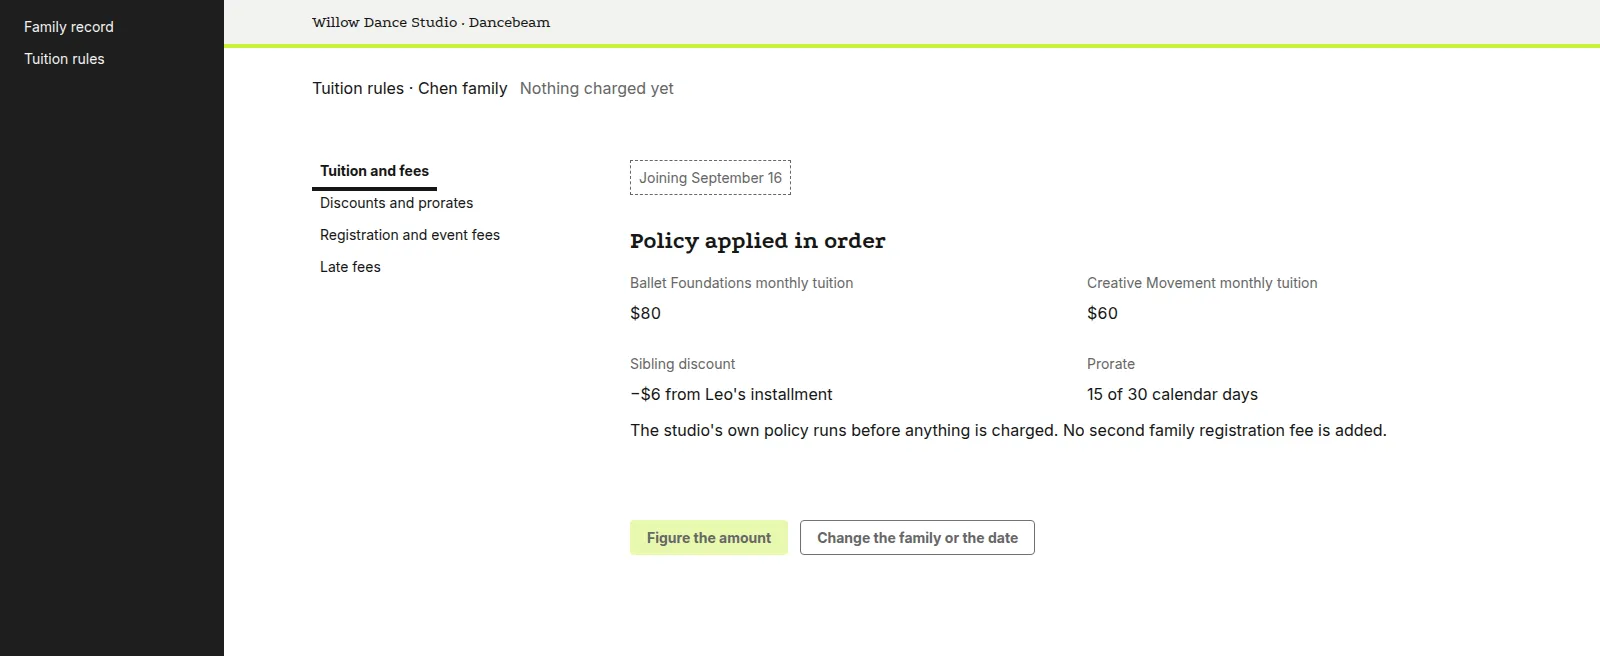Select Creative Movement monthly tuition $60 value

tap(1102, 313)
